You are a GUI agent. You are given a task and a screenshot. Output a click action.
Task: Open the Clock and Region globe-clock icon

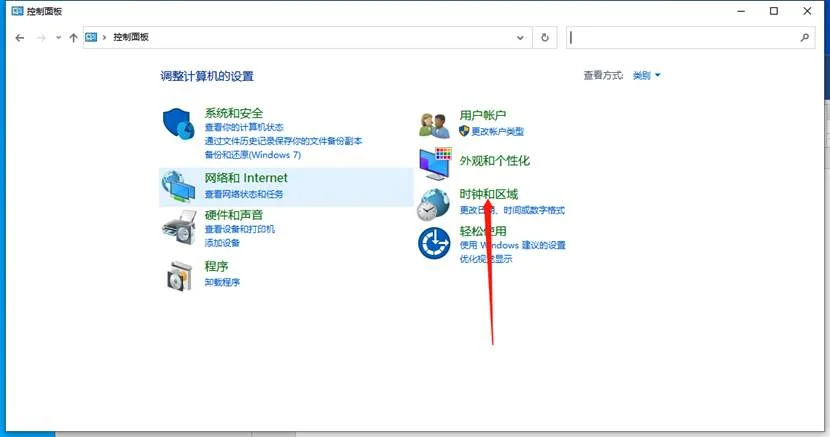tap(433, 204)
